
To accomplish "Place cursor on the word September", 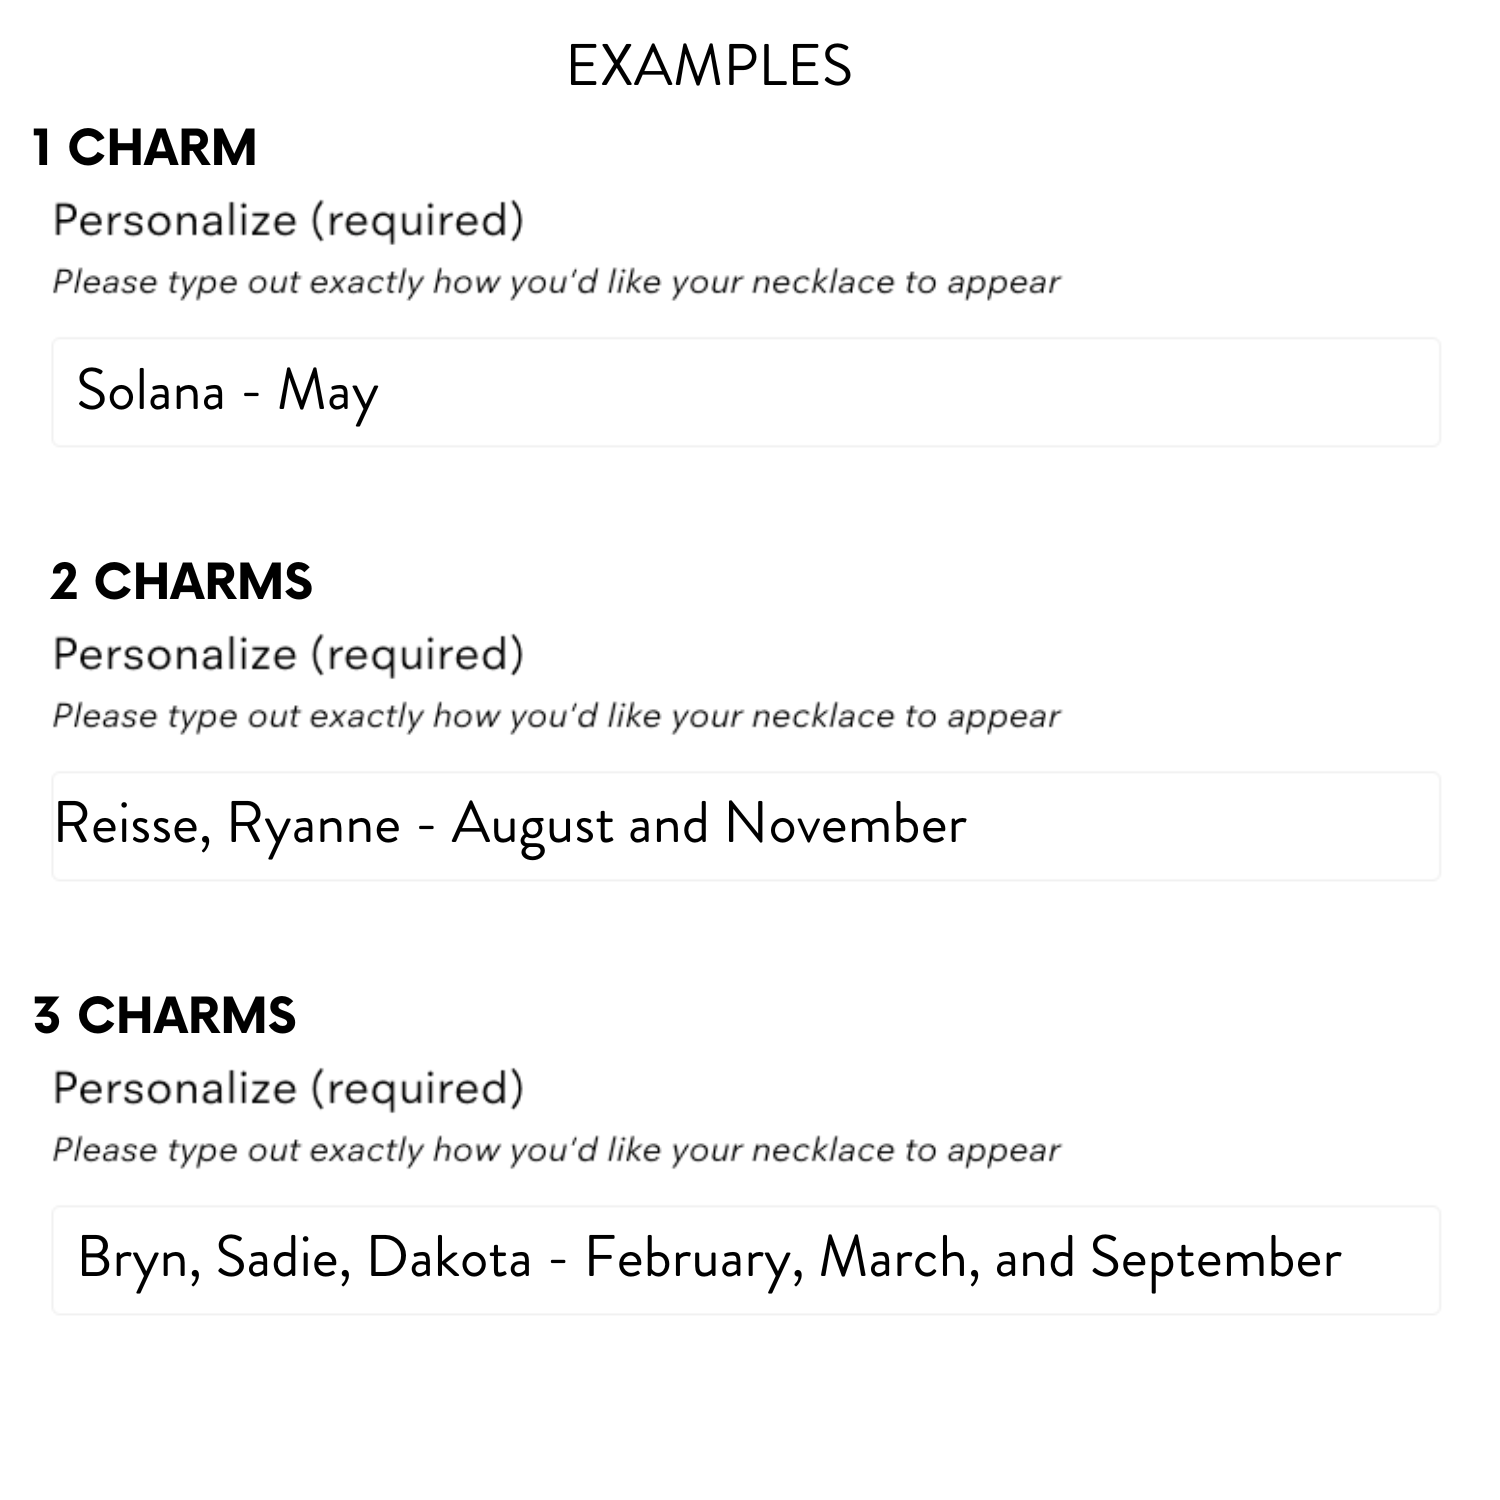I will tap(1215, 1259).
